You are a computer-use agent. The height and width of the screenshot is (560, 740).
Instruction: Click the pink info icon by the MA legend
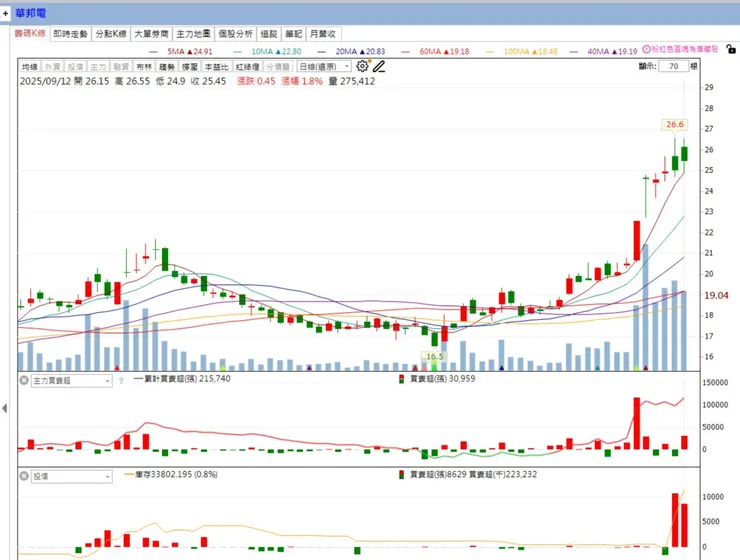tap(647, 49)
